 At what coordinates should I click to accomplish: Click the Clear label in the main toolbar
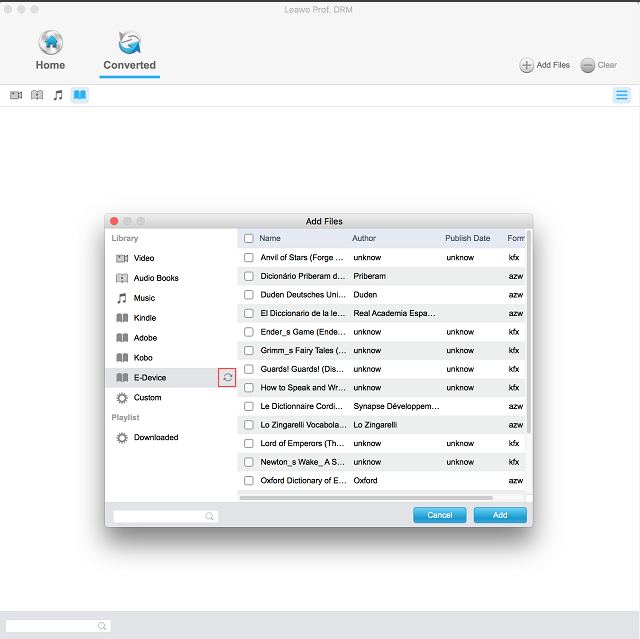[607, 65]
